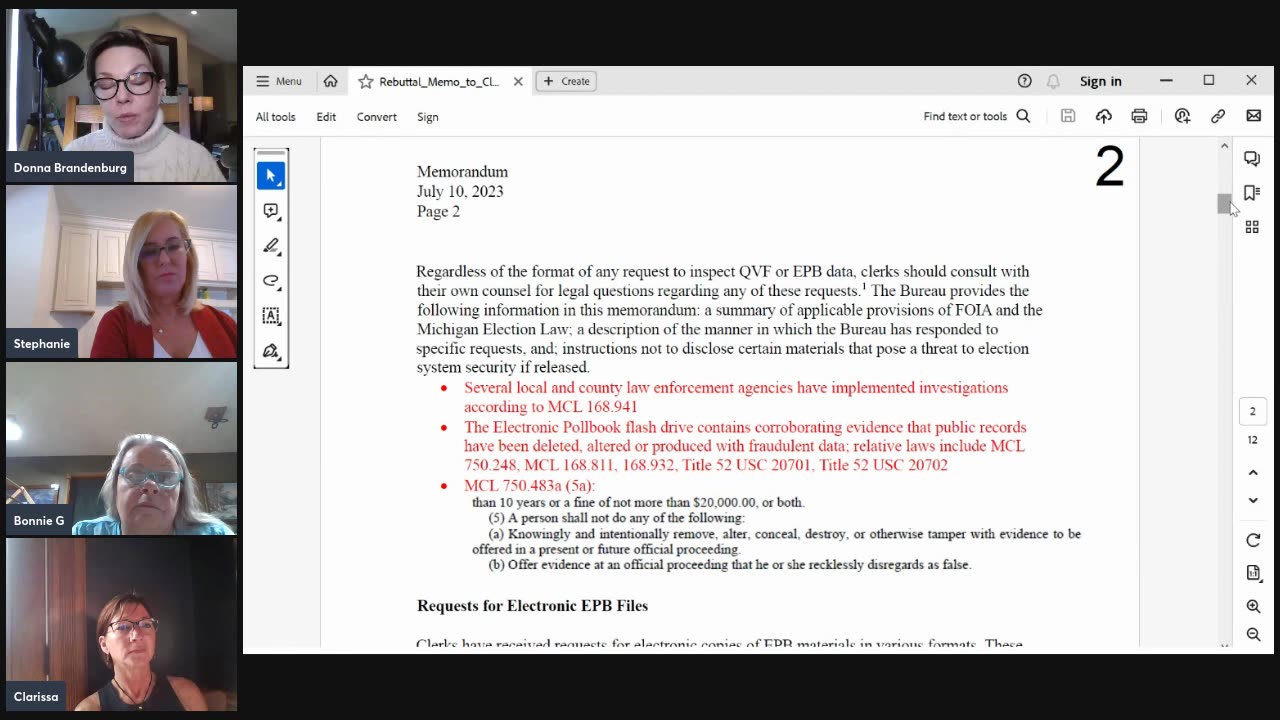Click Sign in
1280x720 pixels.
(1100, 81)
